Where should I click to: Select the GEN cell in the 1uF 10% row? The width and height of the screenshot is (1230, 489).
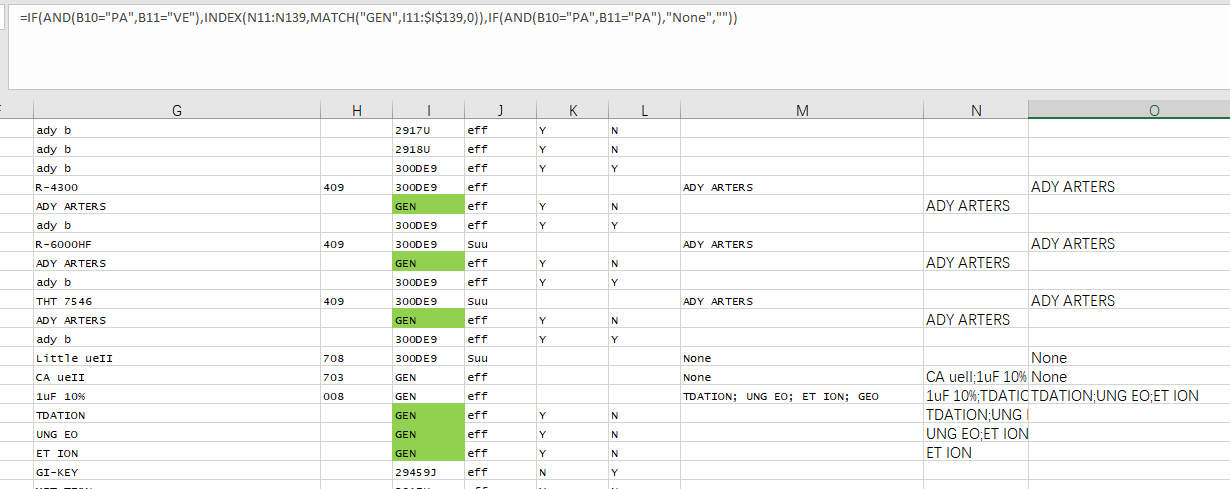tap(429, 396)
